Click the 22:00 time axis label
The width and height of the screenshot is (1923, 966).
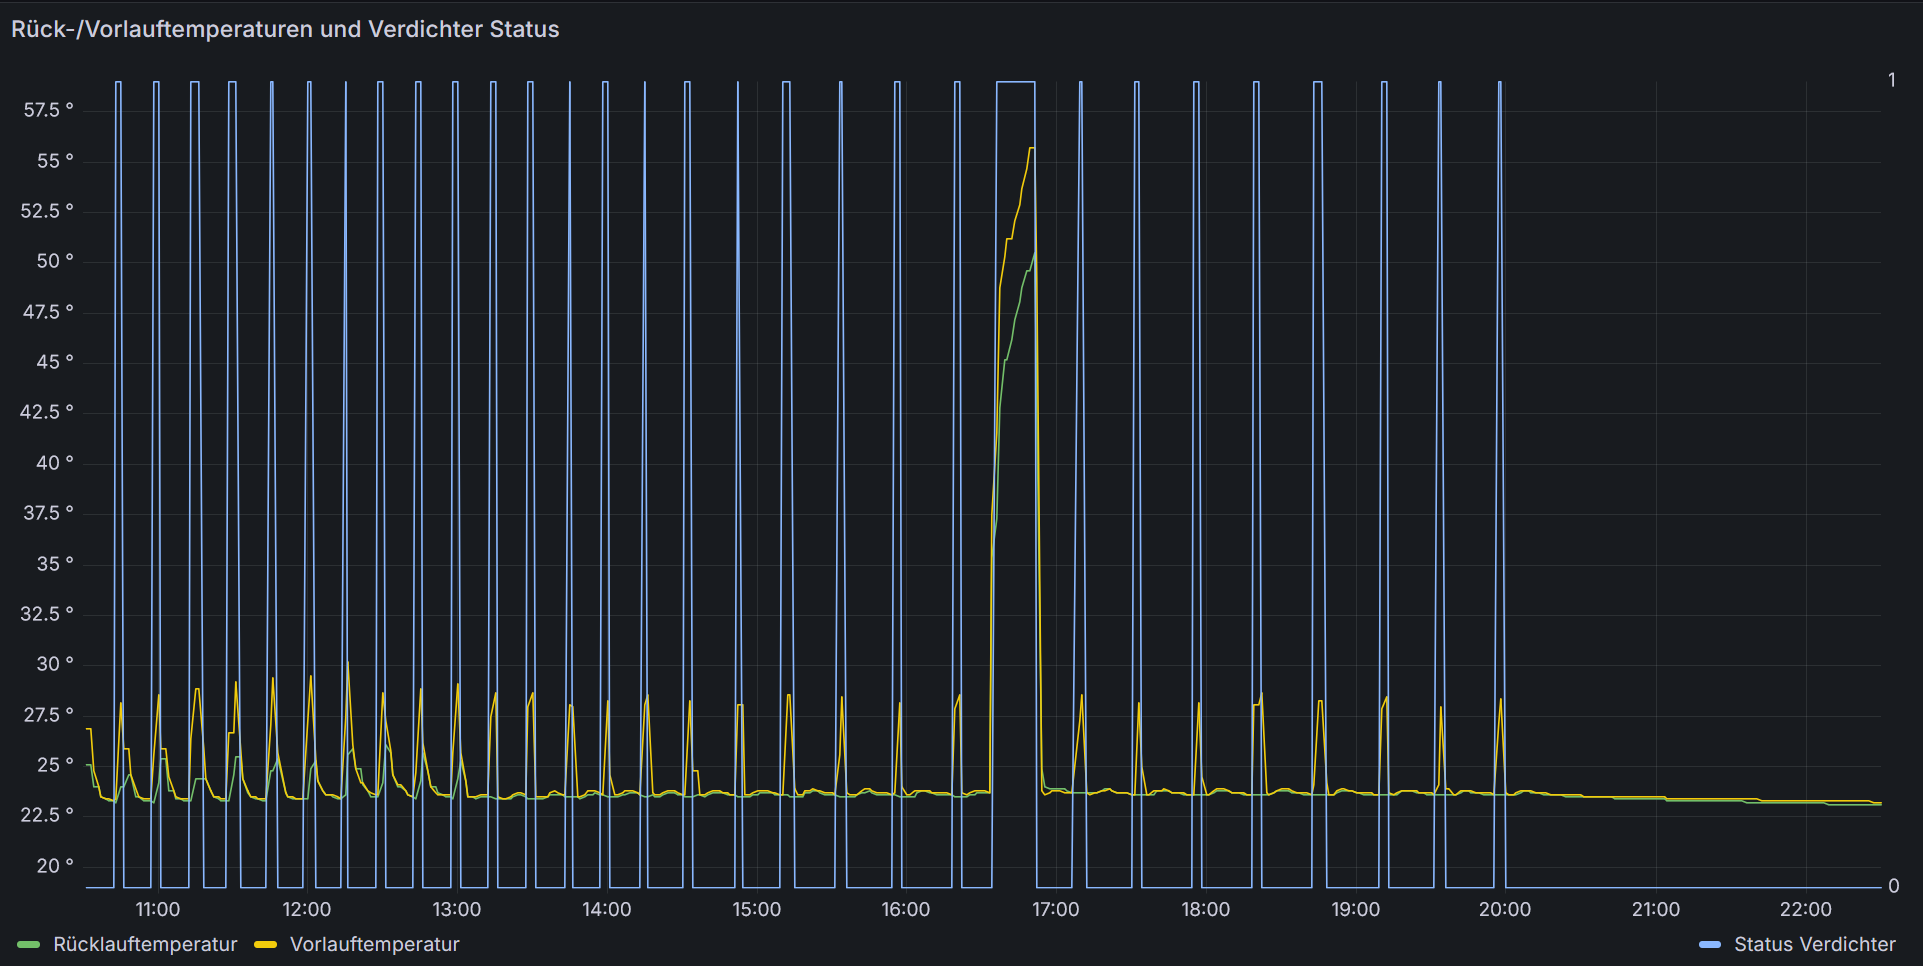click(1805, 909)
